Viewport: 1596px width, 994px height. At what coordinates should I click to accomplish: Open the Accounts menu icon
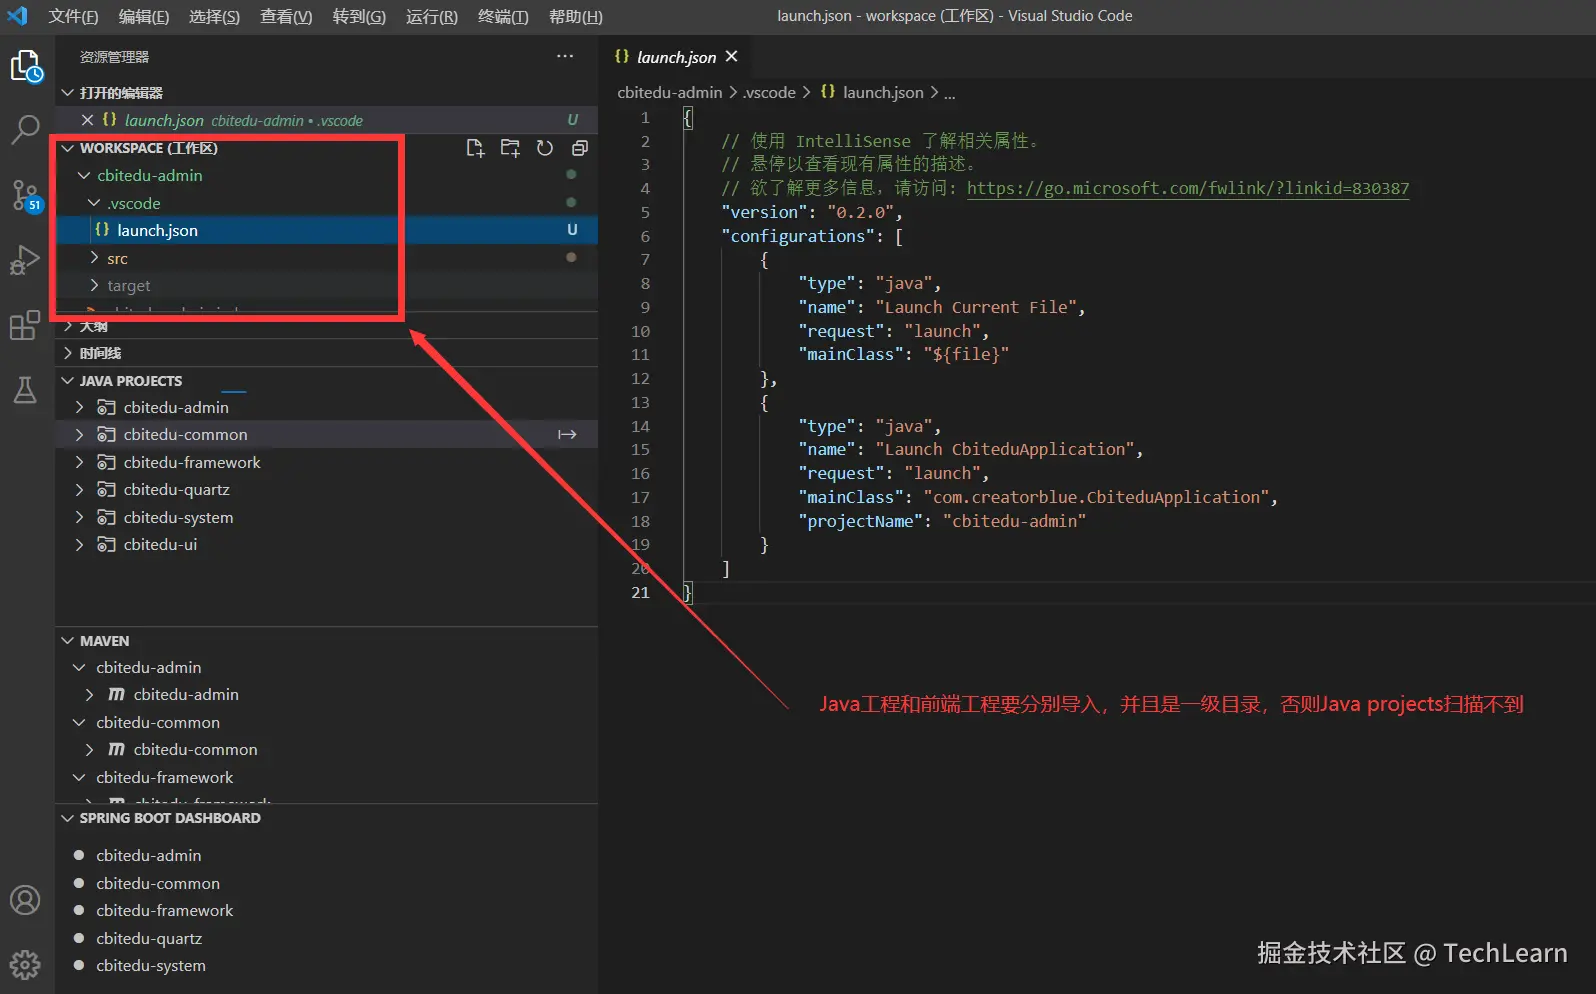[25, 900]
